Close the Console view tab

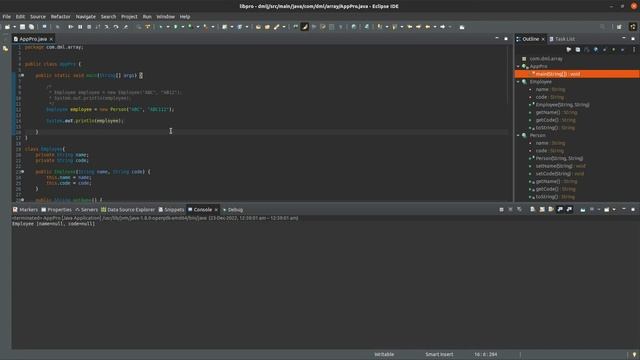point(216,210)
